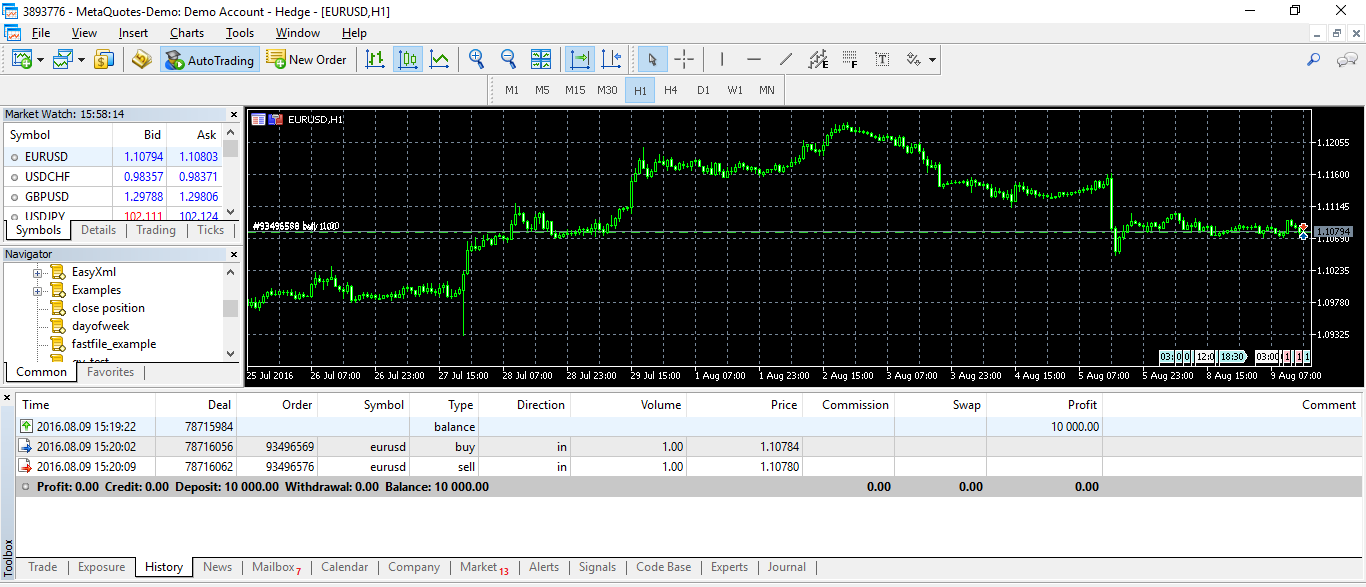Open the File menu
Screen dimensions: 1366x587
[41, 33]
